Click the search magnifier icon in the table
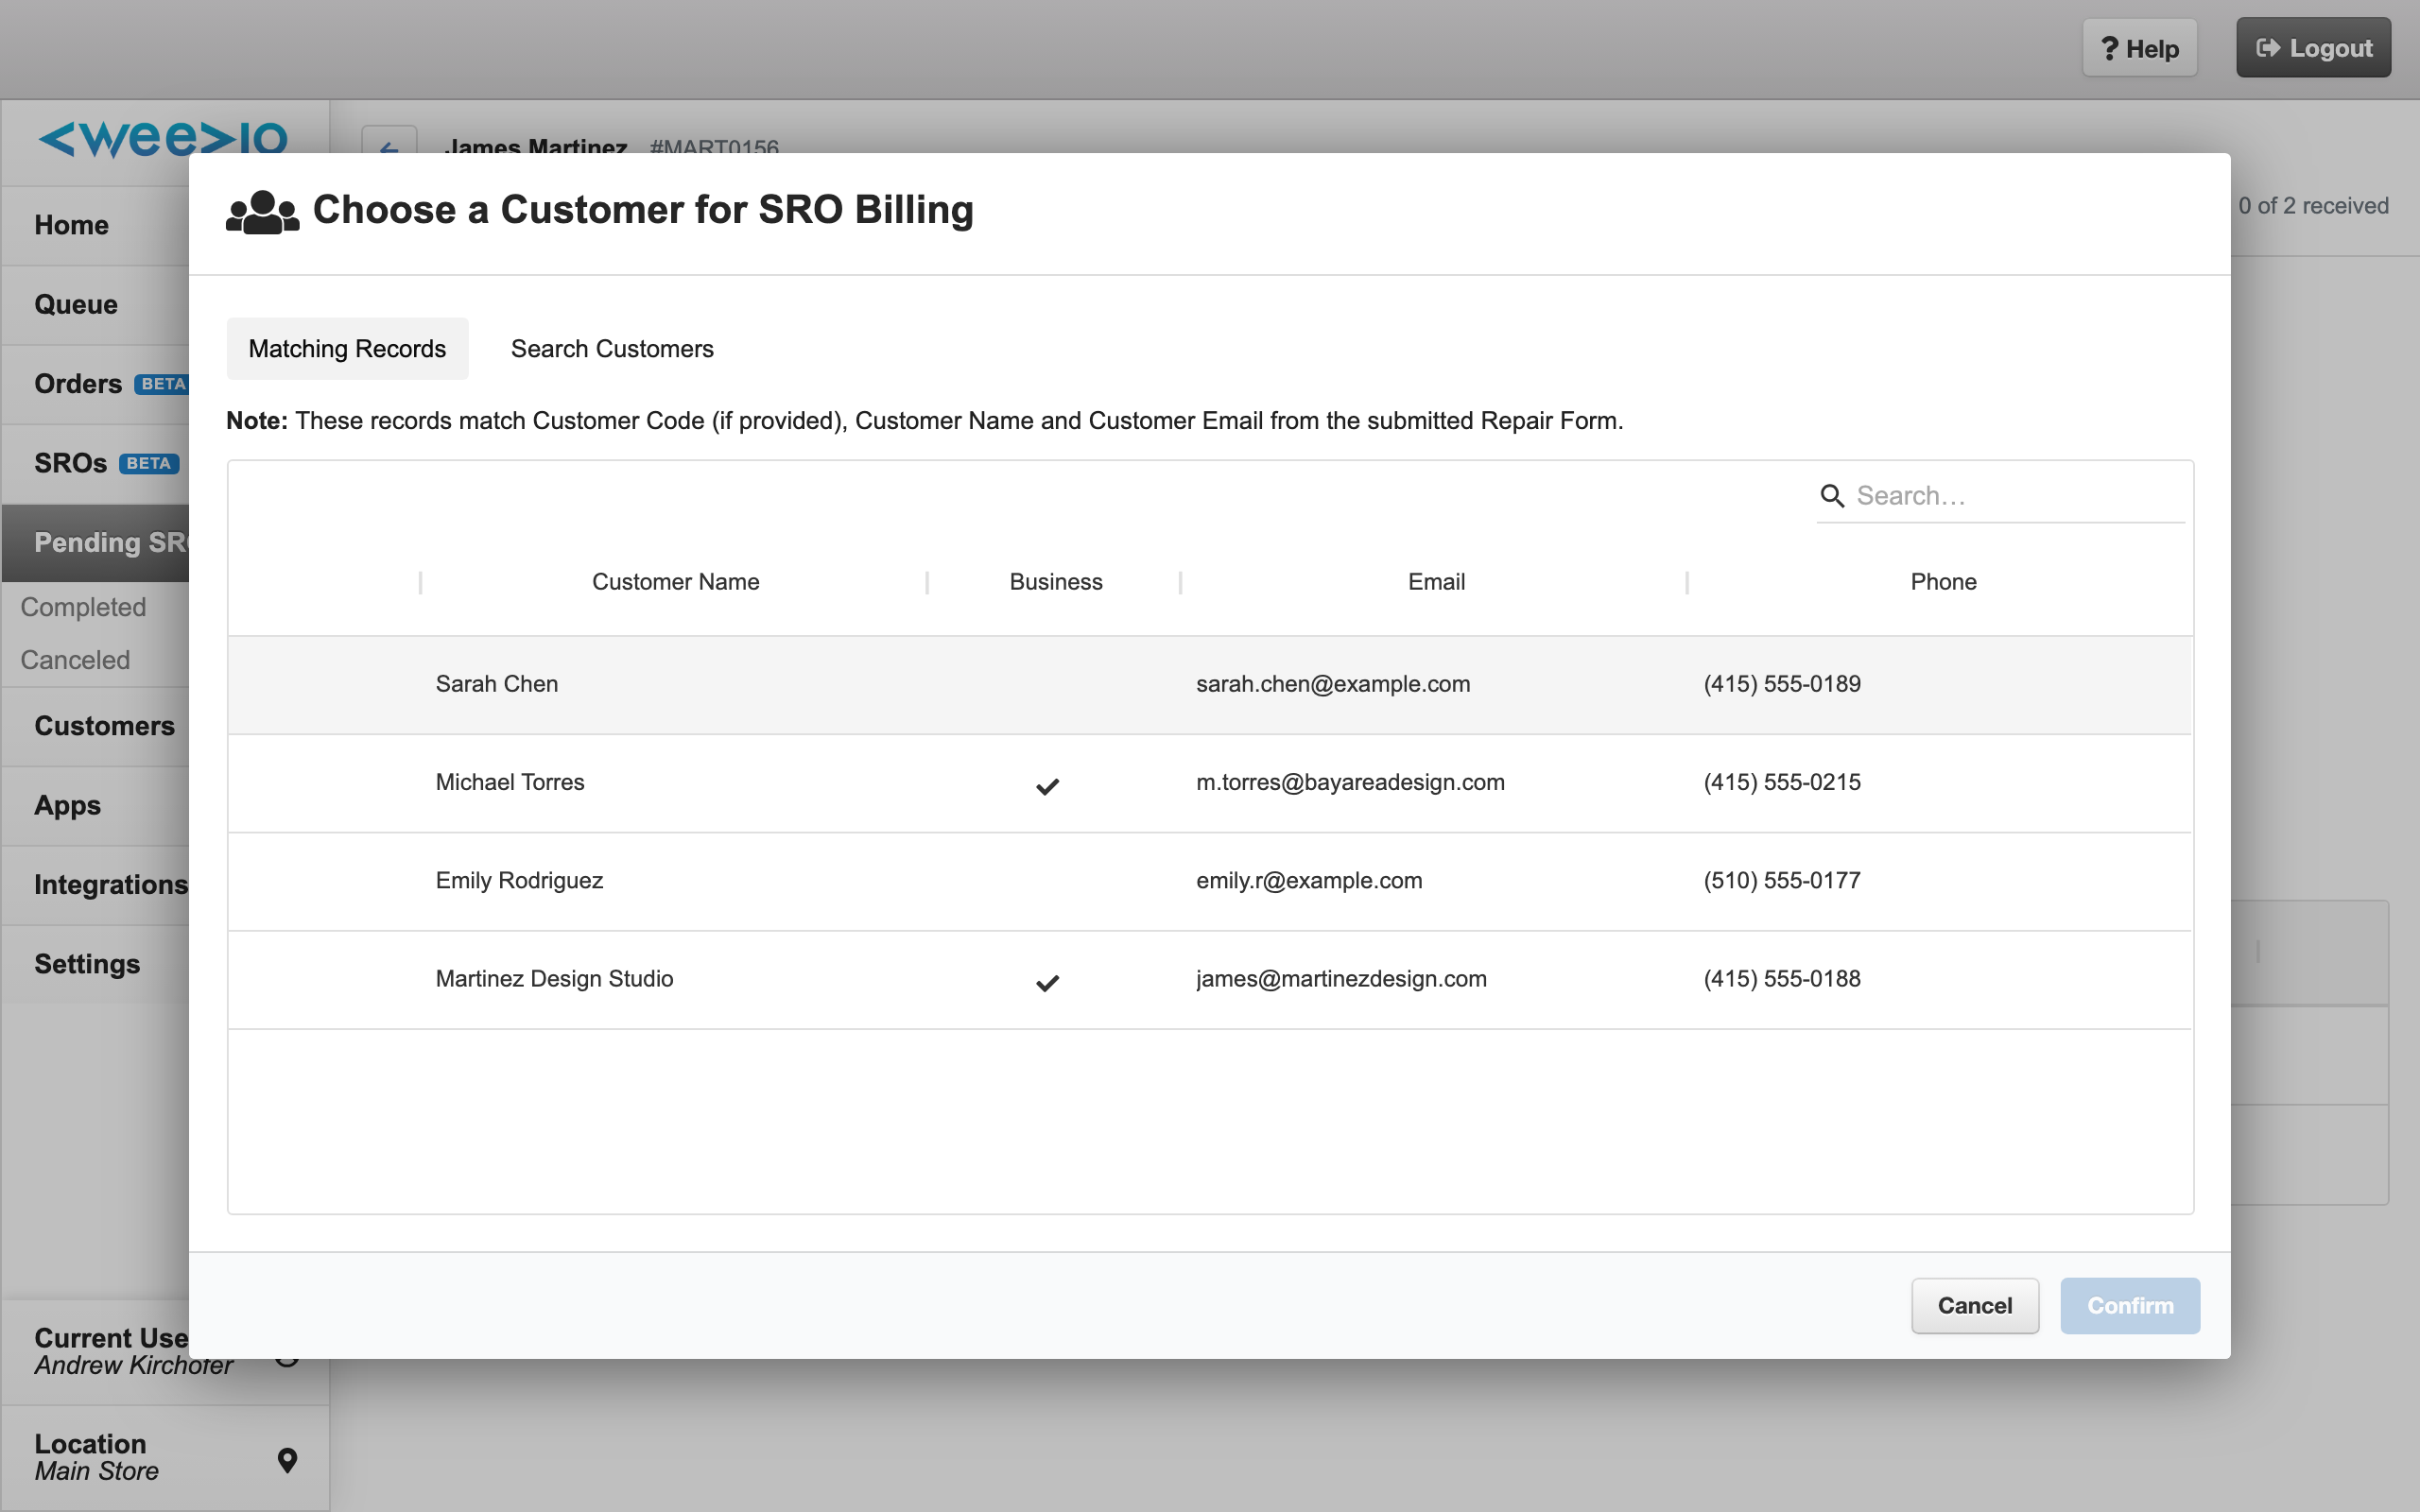Screen dimensions: 2420x1512 click(1832, 495)
